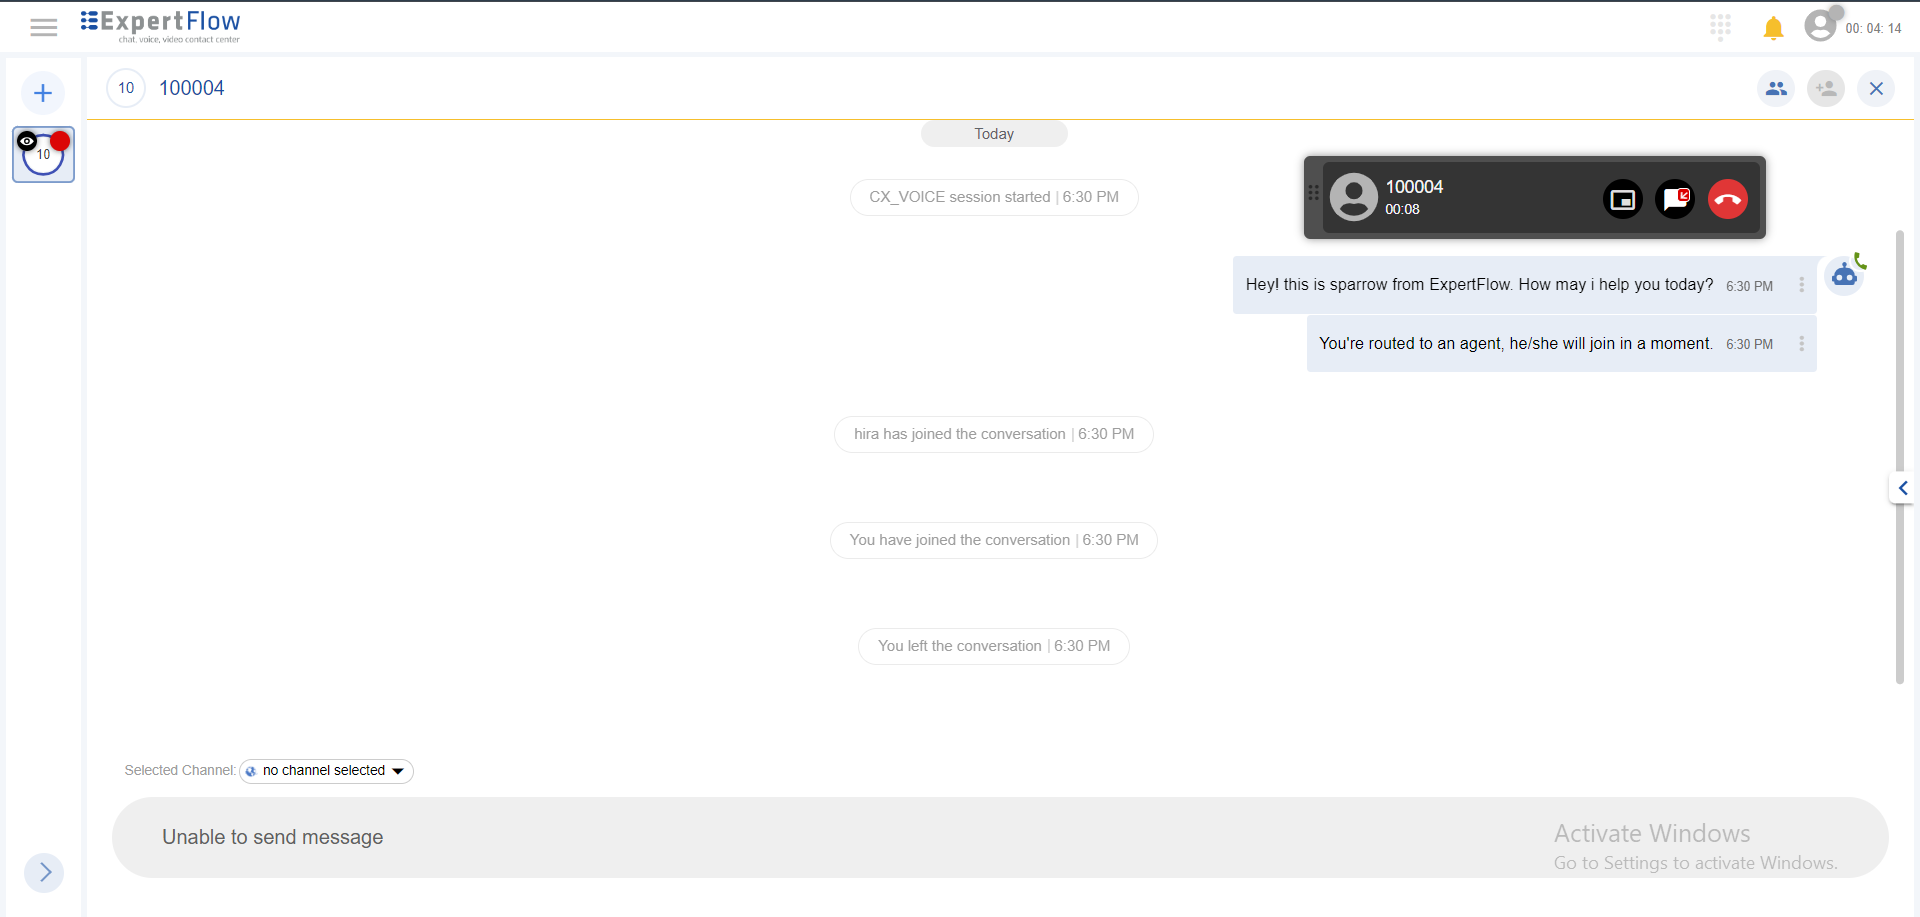
Task: Open the dial pad grid in the top bar
Action: coord(1721,27)
